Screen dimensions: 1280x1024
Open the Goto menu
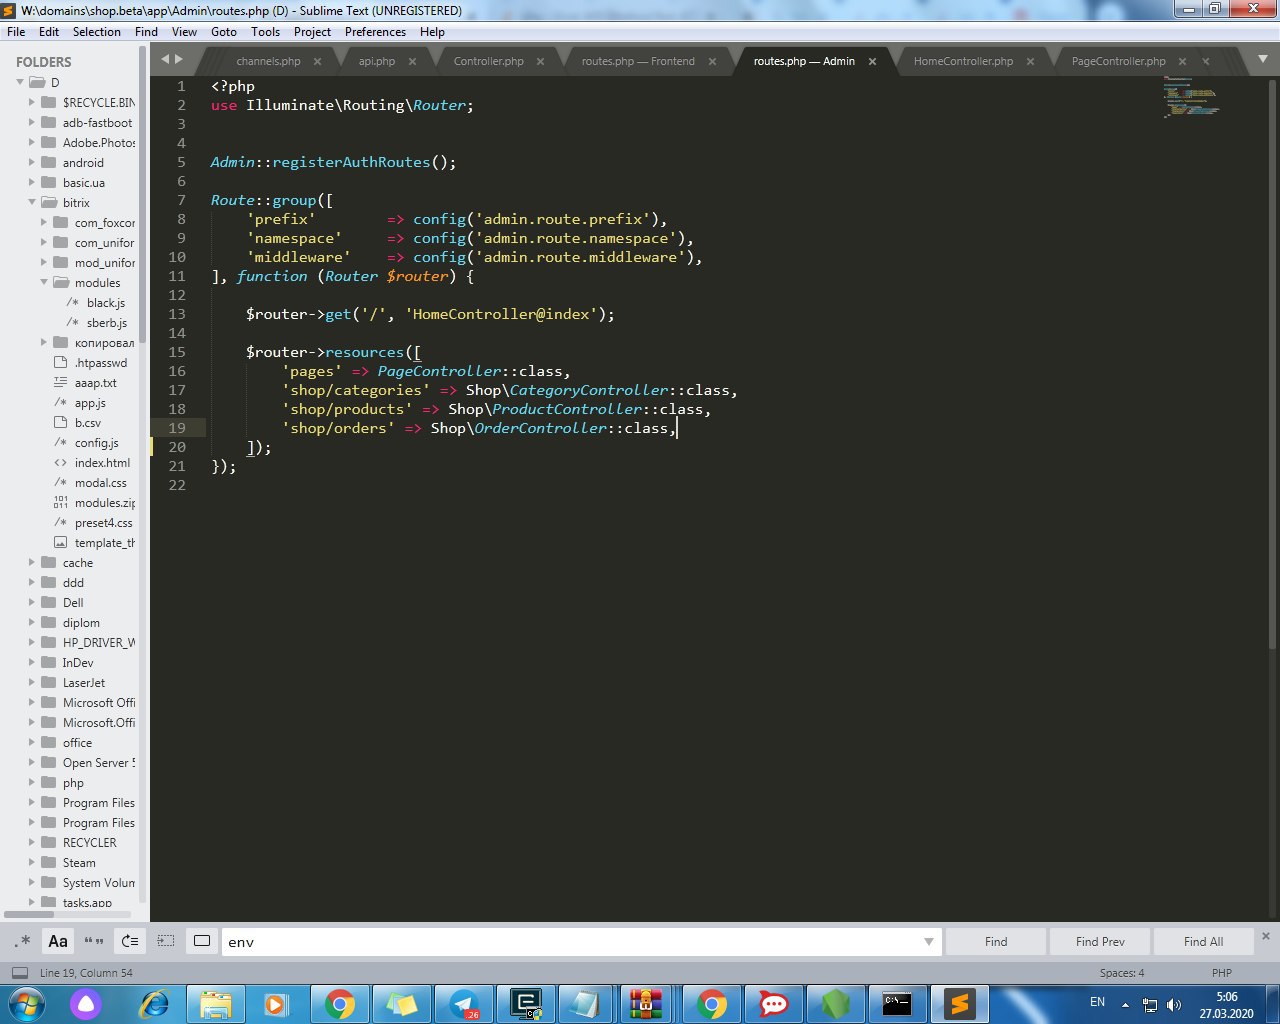point(224,32)
